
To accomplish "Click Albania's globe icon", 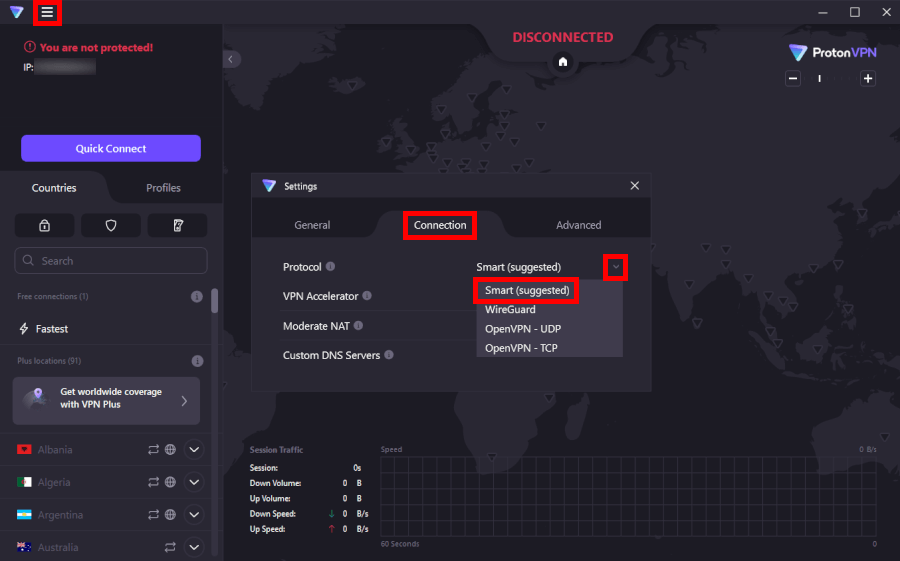I will point(170,450).
